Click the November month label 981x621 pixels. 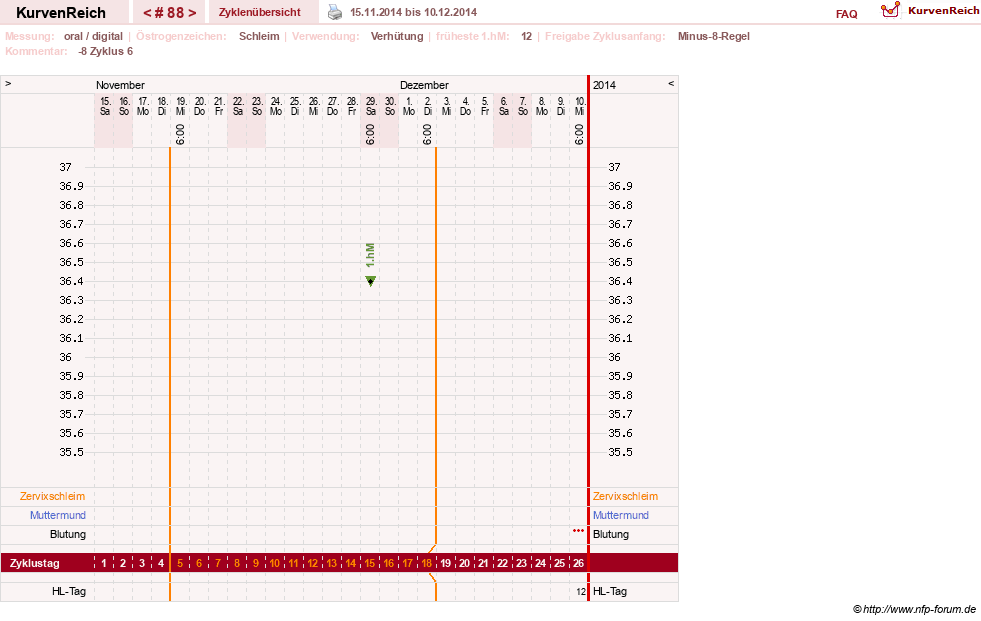pyautogui.click(x=120, y=85)
